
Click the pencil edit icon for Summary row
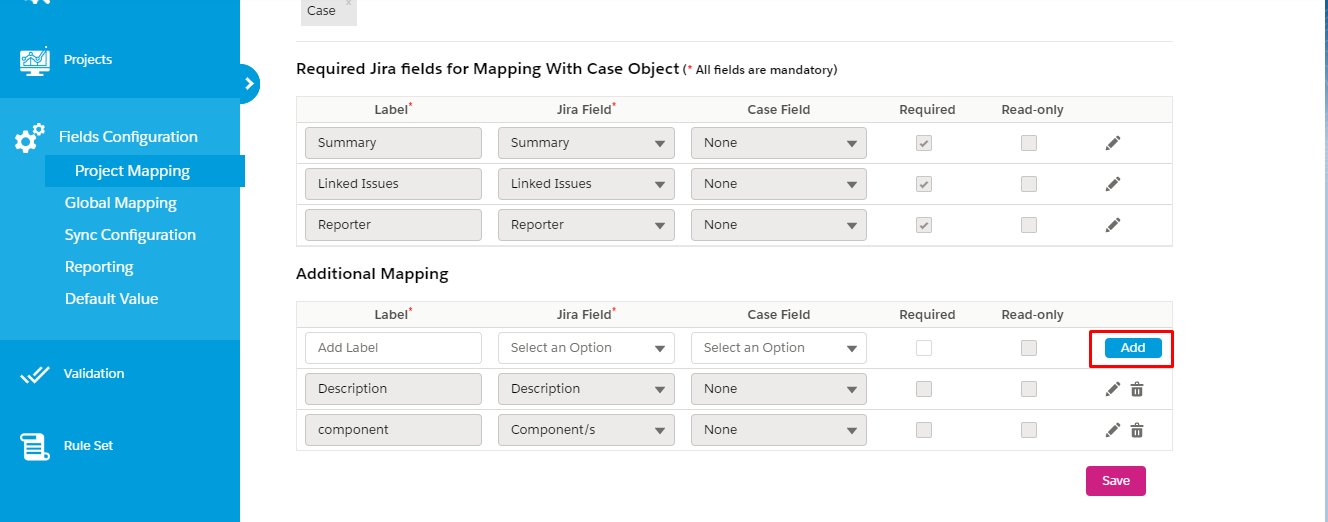coord(1112,143)
